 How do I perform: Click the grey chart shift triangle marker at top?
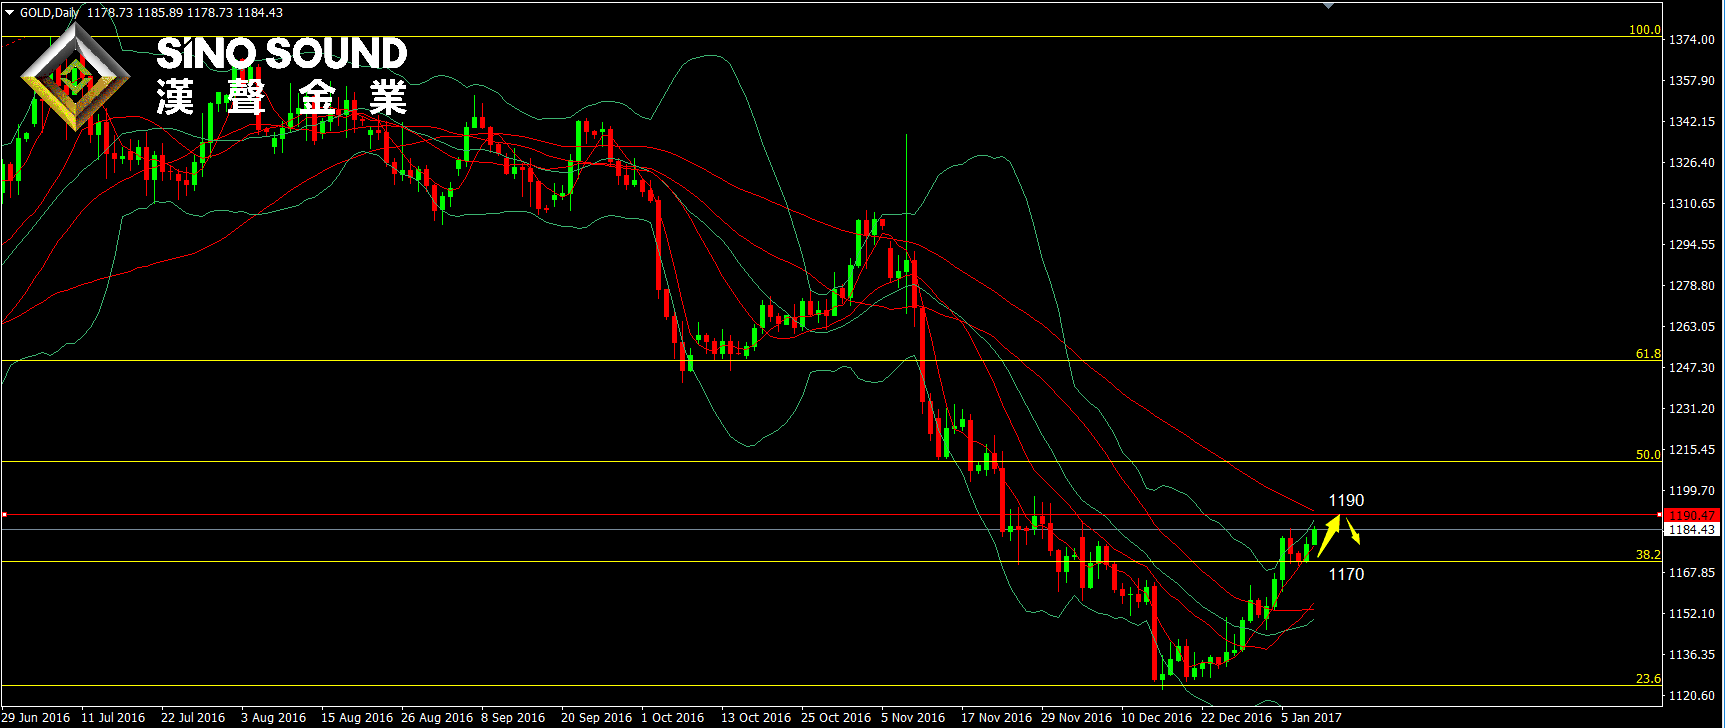1328,5
